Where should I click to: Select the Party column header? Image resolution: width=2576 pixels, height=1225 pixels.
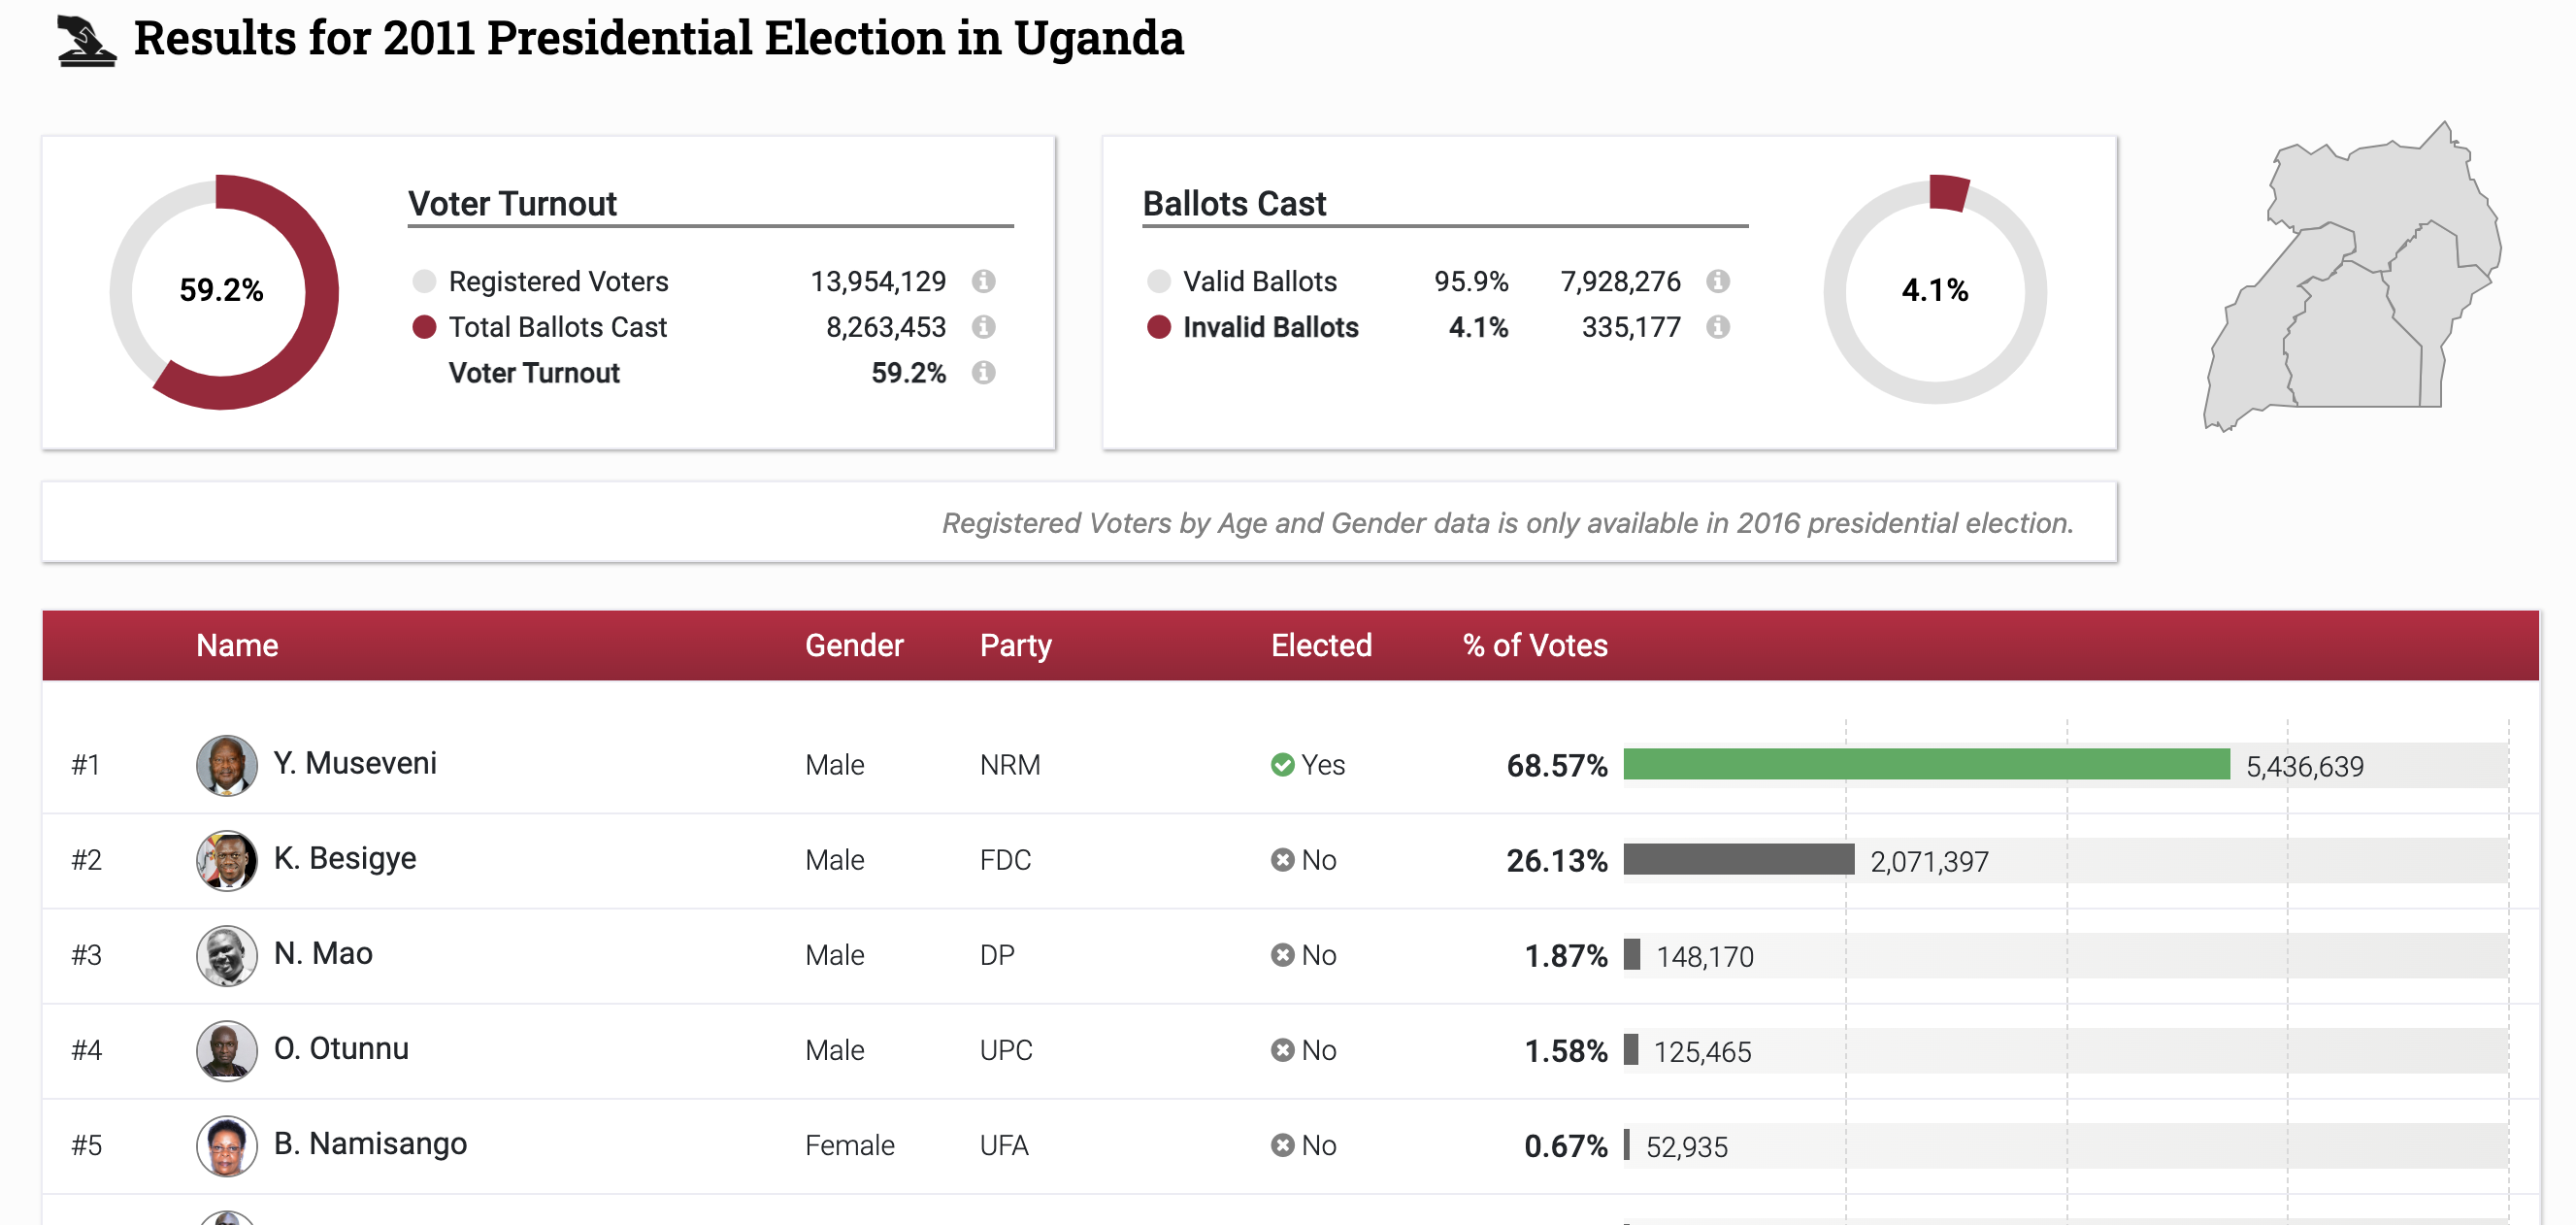(1014, 645)
